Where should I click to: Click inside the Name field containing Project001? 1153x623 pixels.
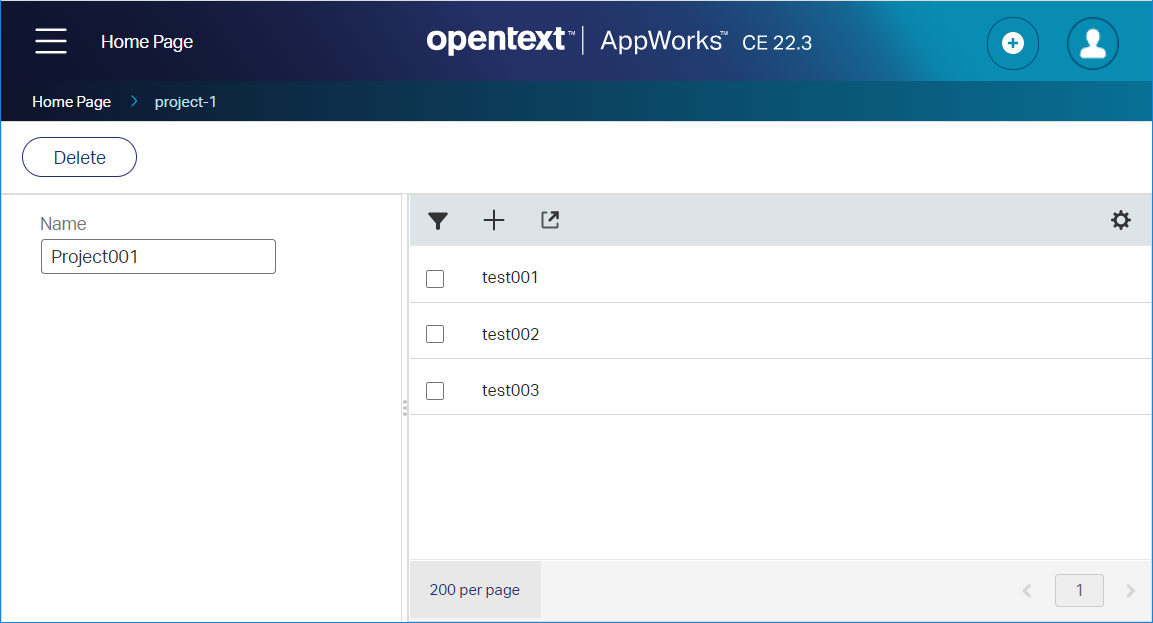pos(157,256)
